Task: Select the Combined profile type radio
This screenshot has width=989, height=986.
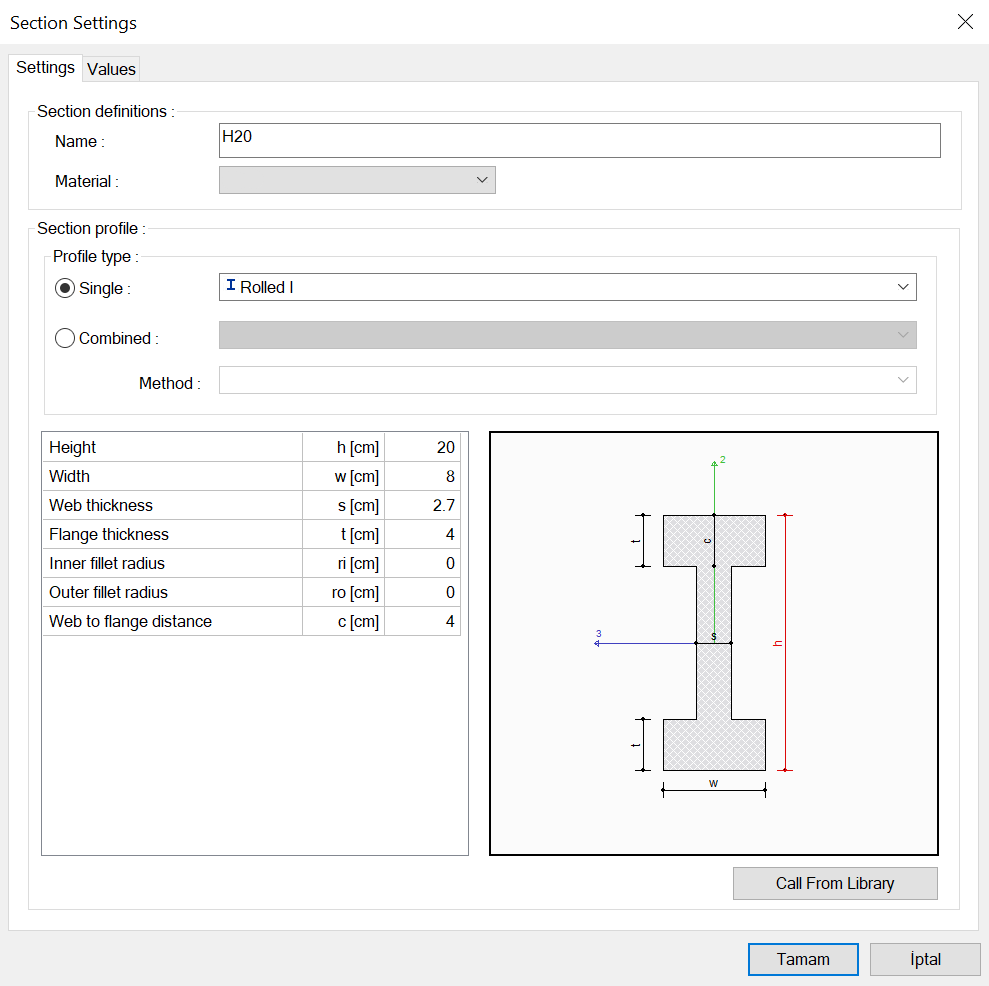Action: [65, 338]
